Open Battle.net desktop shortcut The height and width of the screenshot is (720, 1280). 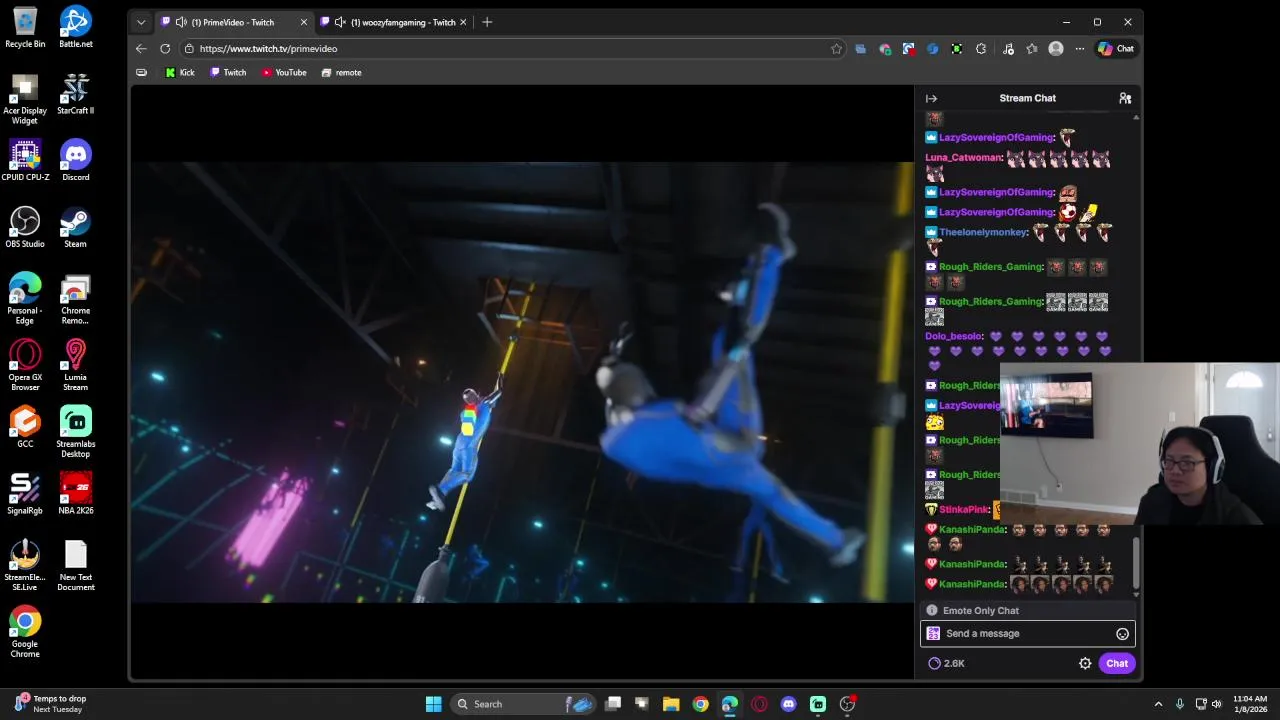pos(75,28)
